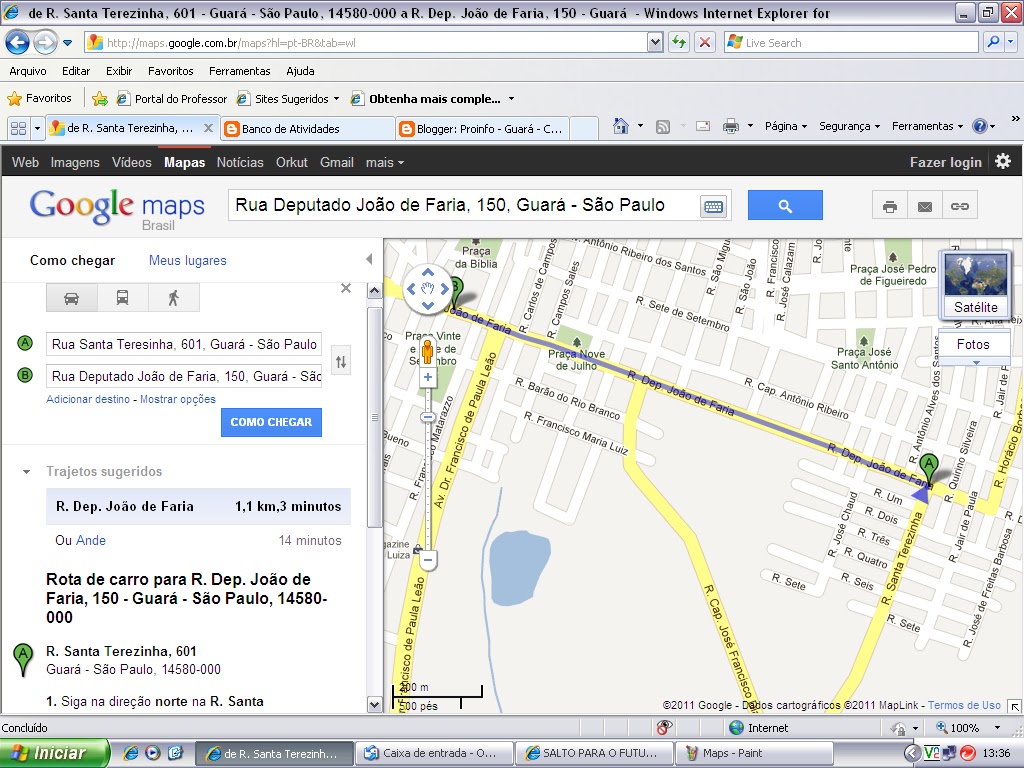
Task: Pan map up with the navigation arrow
Action: tap(428, 272)
